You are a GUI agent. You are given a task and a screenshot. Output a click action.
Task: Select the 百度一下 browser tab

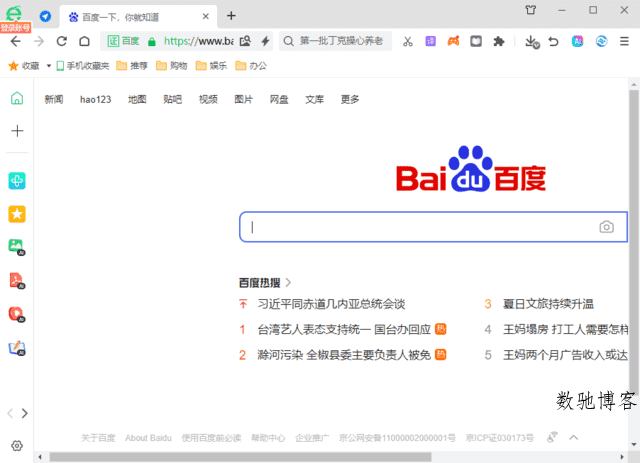tap(137, 17)
